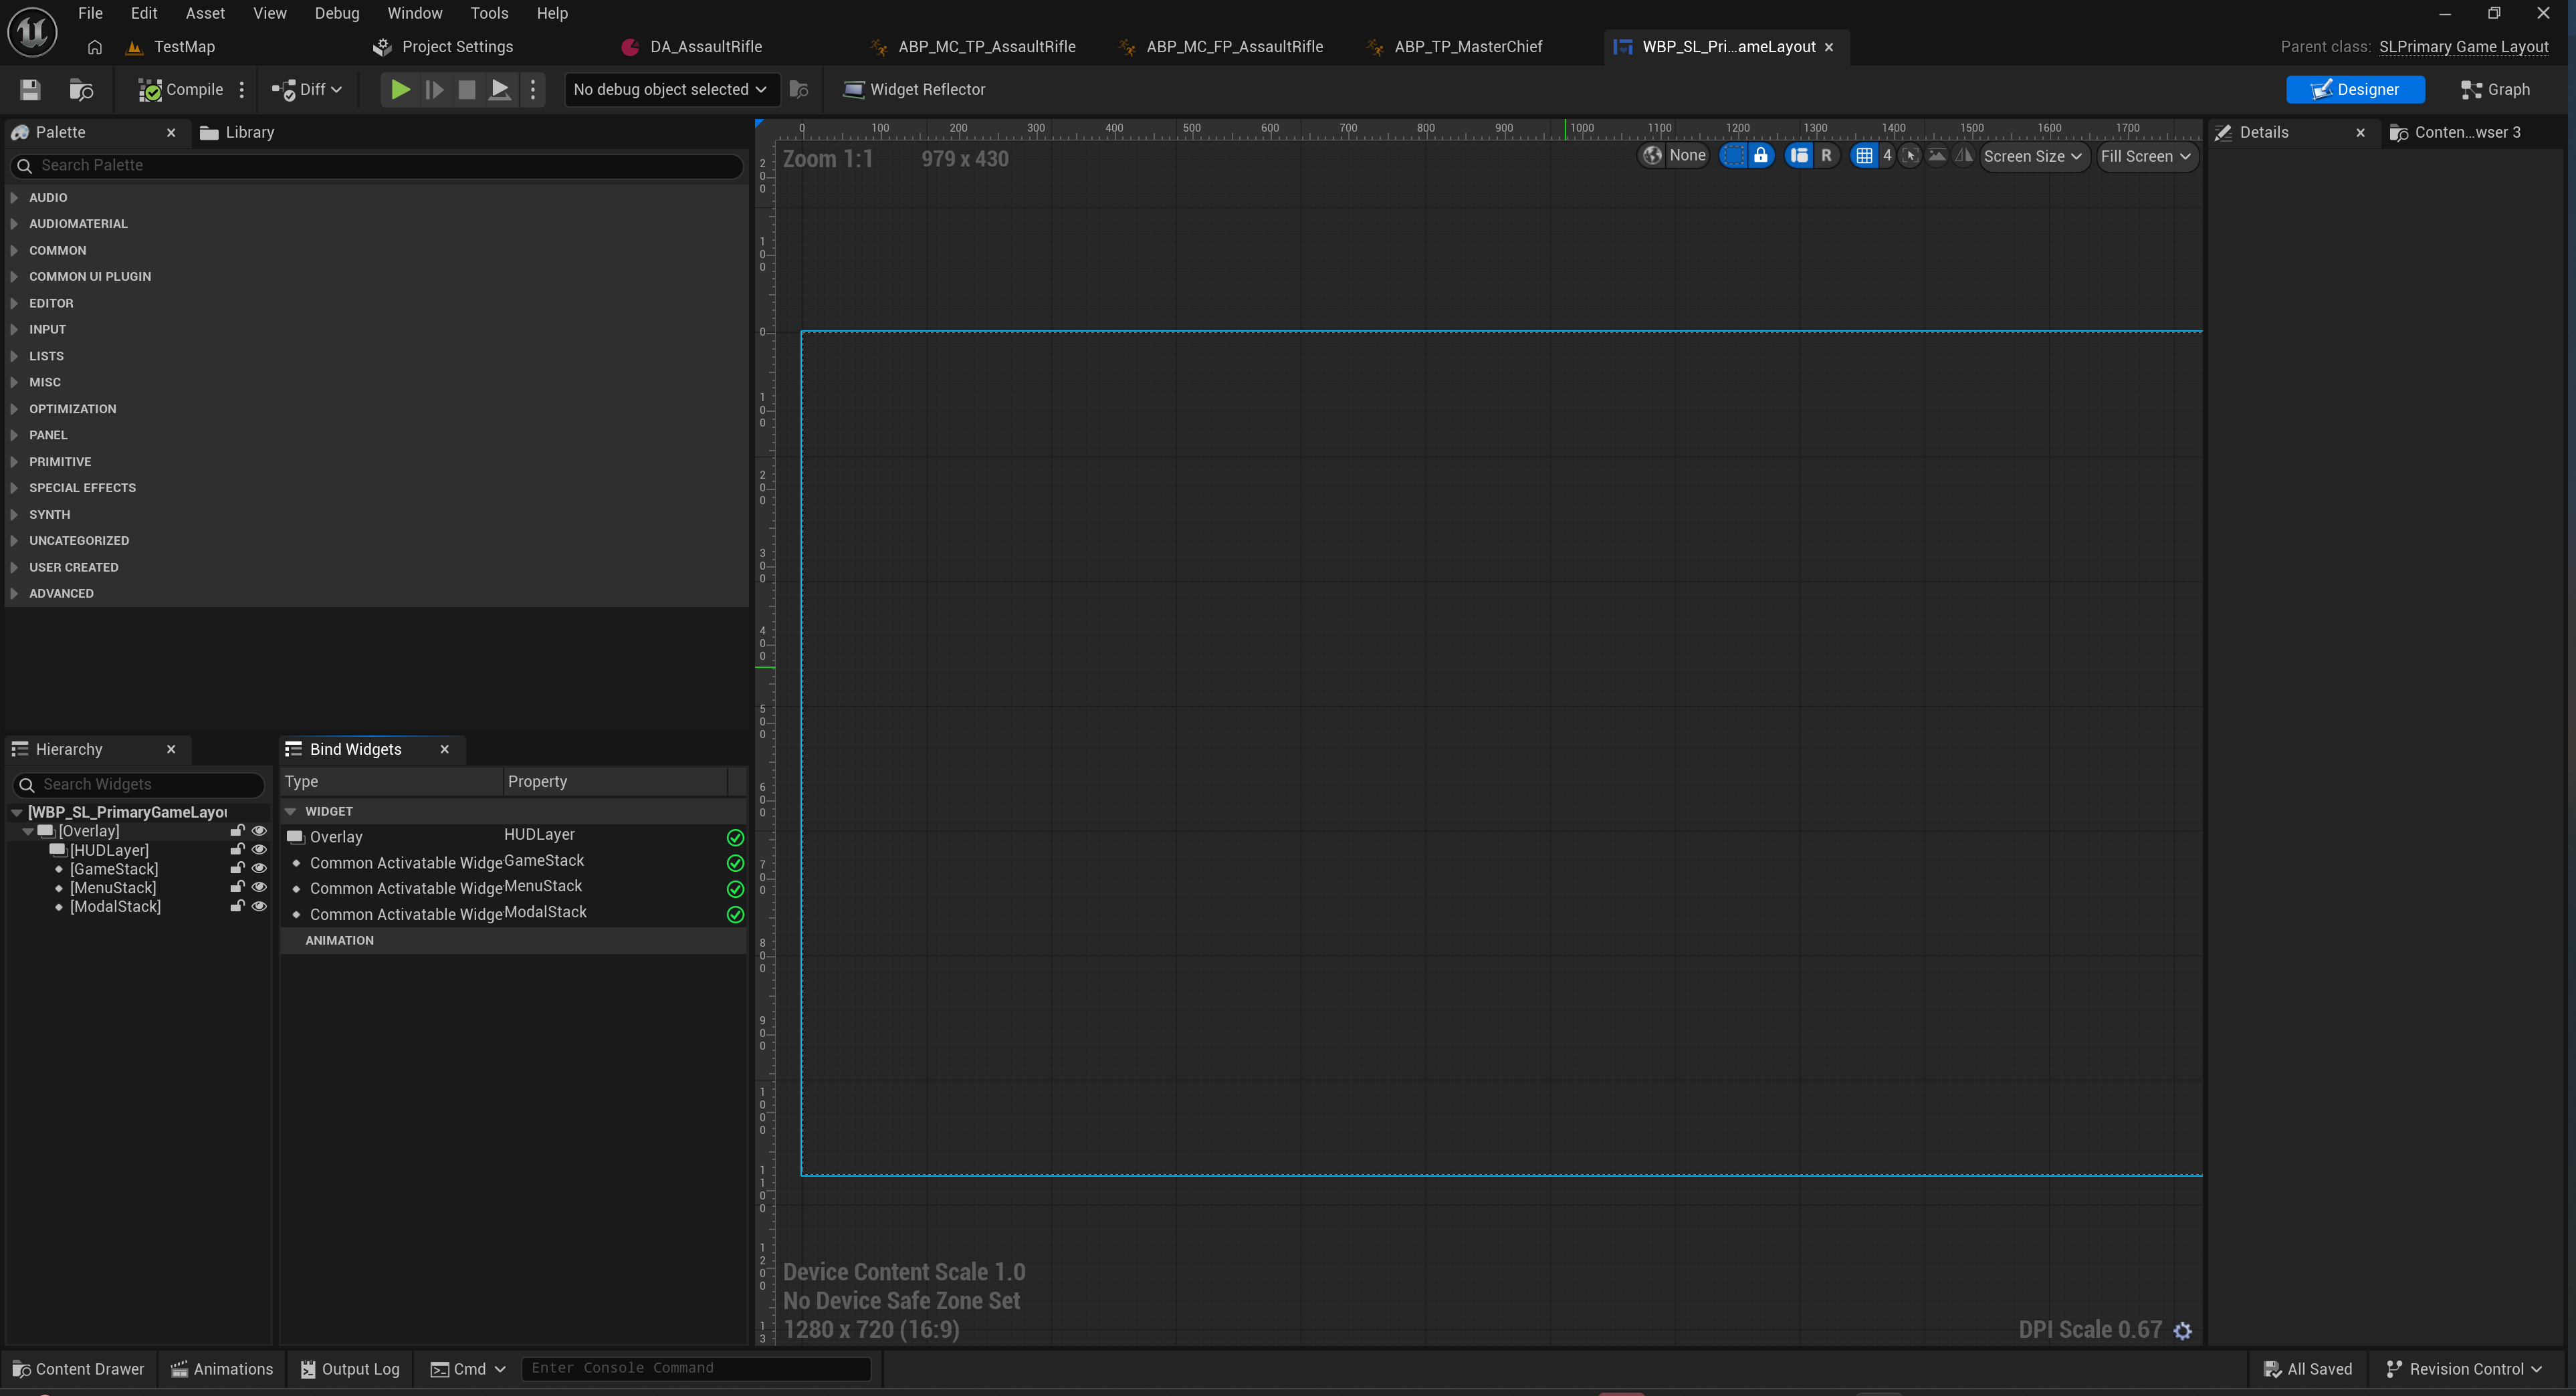The height and width of the screenshot is (1396, 2576).
Task: Open the Fill Screen dropdown
Action: [2146, 157]
